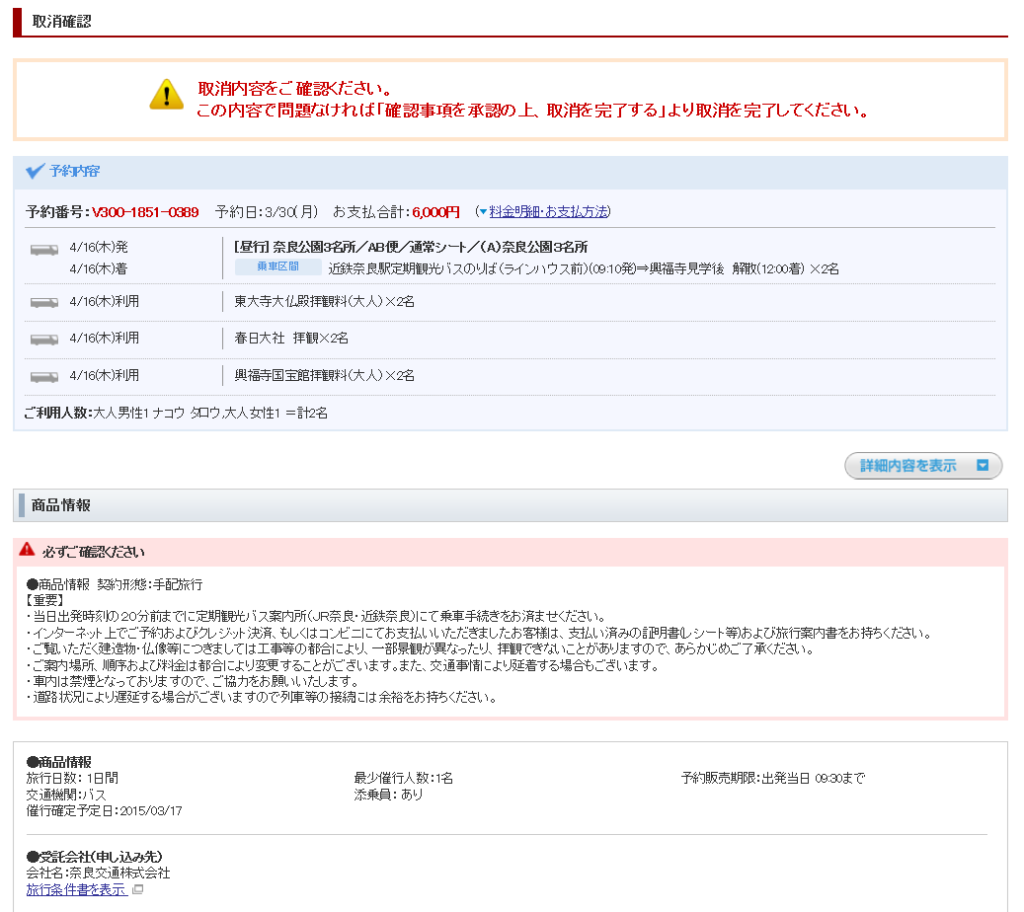Open 旅行条件書を表示 link

[x=76, y=889]
